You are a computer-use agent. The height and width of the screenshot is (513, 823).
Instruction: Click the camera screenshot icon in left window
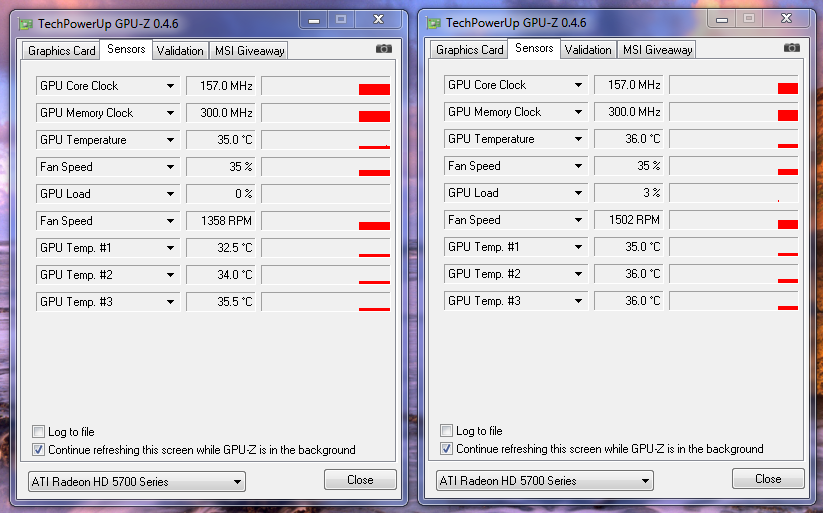384,49
